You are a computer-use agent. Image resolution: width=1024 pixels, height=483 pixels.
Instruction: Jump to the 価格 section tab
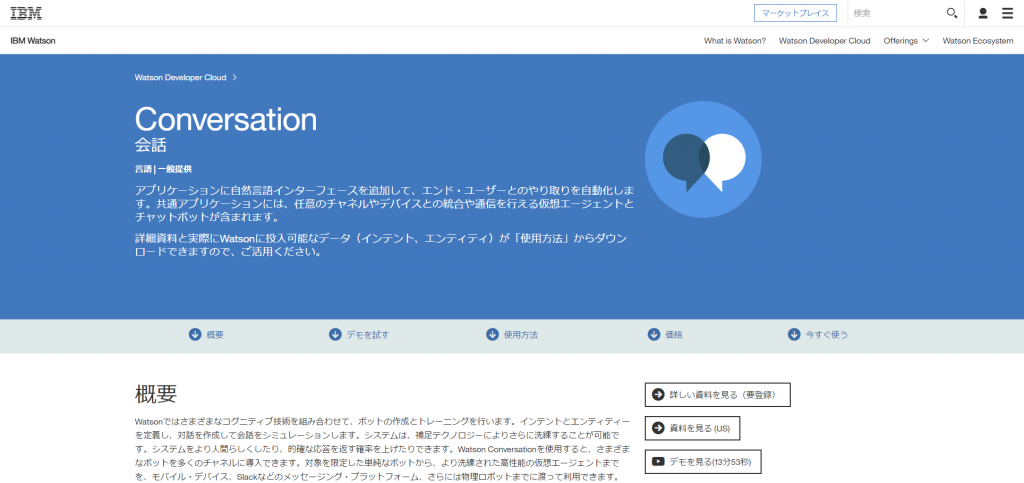click(x=665, y=335)
